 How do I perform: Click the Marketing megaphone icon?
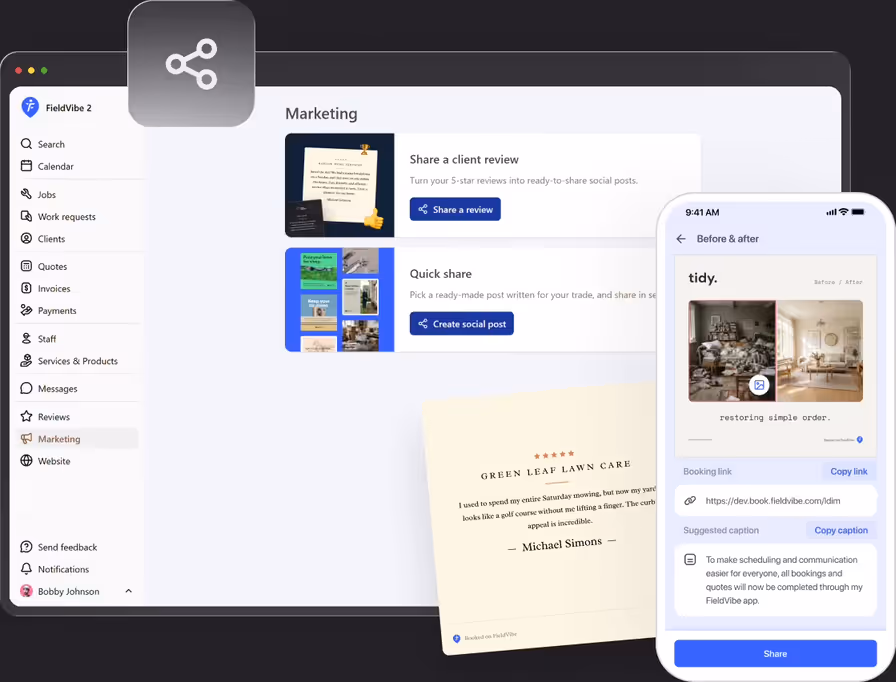(26, 438)
